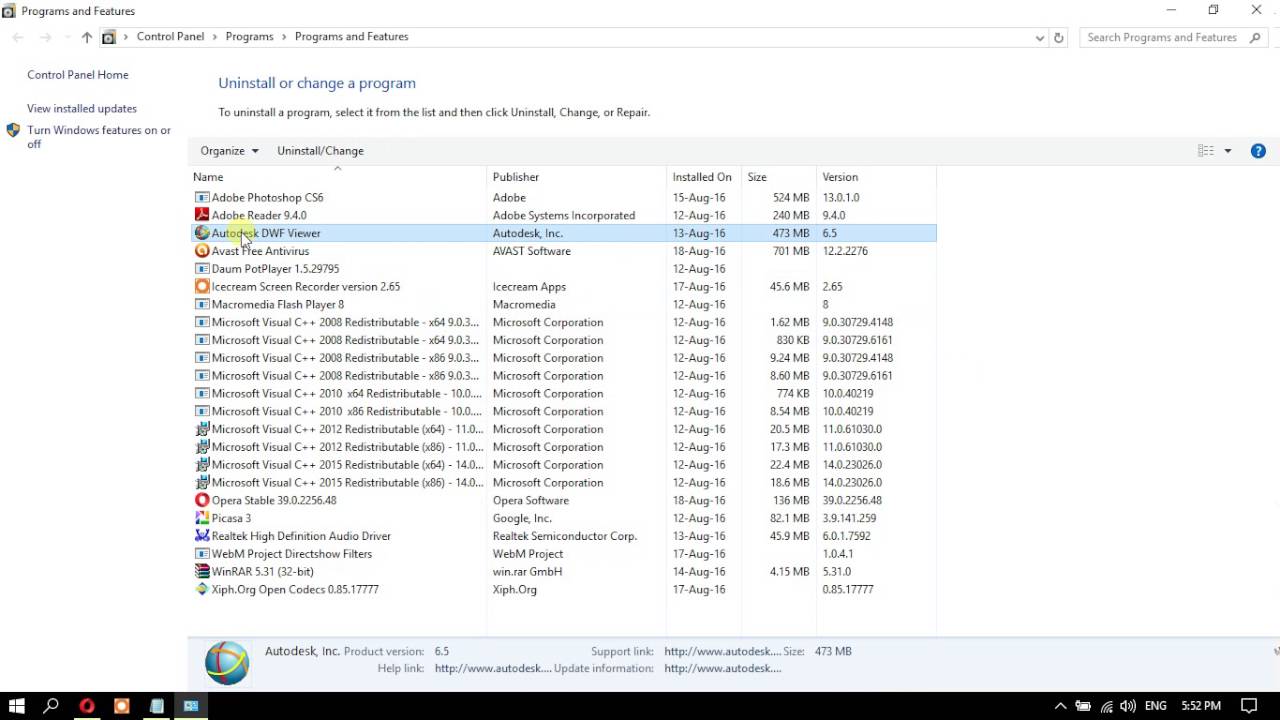1280x720 pixels.
Task: Click the Daum PotPlayer icon
Action: pos(202,269)
